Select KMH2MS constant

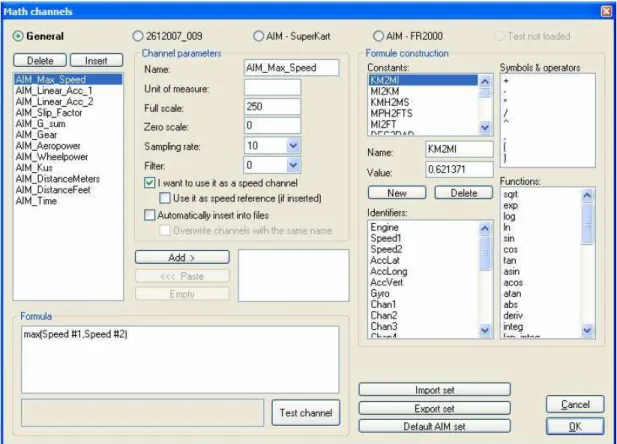(x=423, y=102)
